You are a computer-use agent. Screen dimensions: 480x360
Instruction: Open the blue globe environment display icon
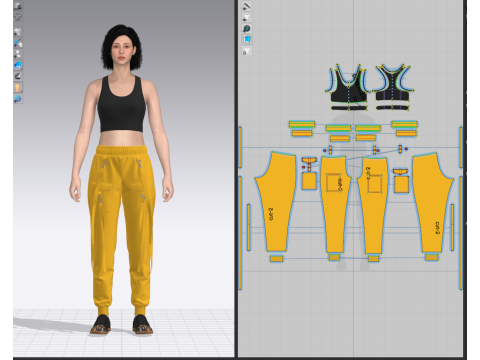[x=18, y=99]
